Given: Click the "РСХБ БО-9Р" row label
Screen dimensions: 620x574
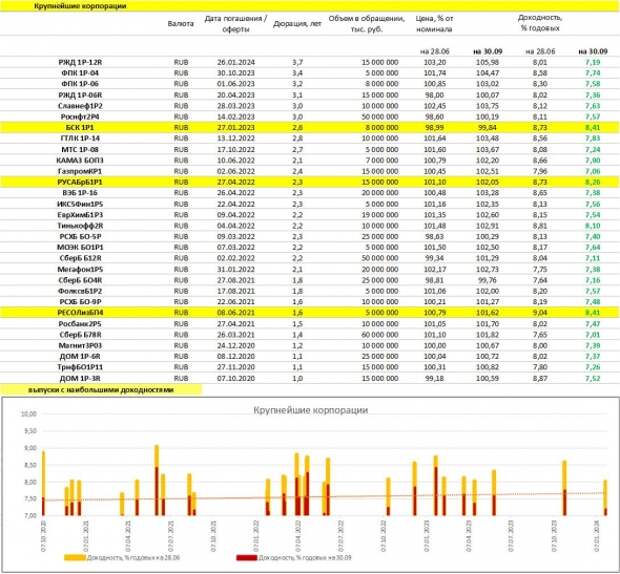Looking at the screenshot, I should coord(80,302).
